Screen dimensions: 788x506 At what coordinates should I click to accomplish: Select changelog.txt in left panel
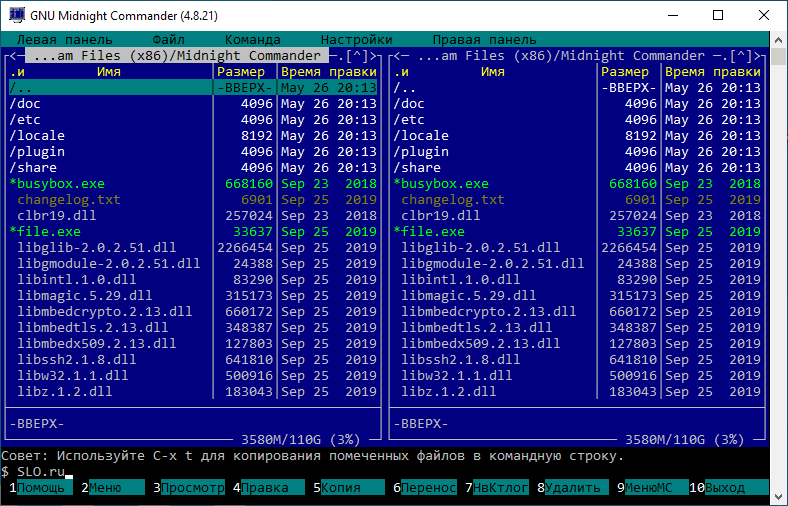(193, 200)
